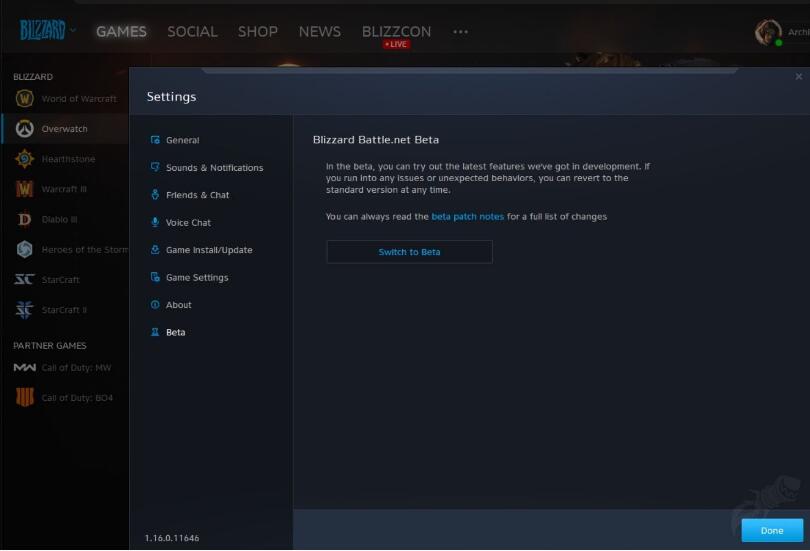Expand the Blizzard logo dropdown arrow
This screenshot has height=551, width=810.
click(x=73, y=30)
